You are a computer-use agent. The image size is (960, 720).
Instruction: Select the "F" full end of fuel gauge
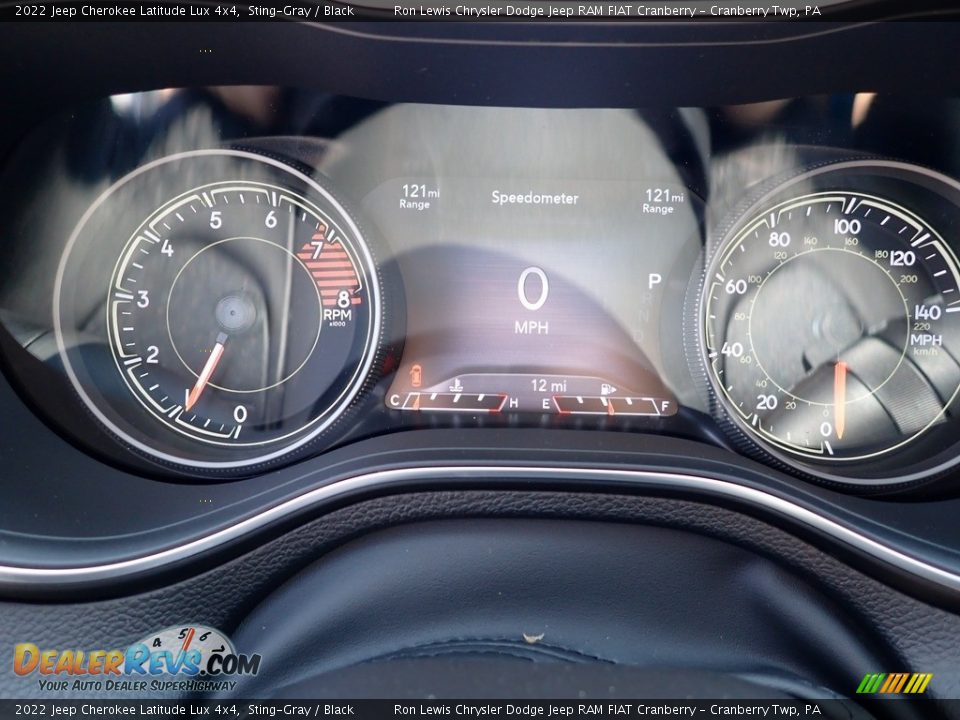pos(665,407)
